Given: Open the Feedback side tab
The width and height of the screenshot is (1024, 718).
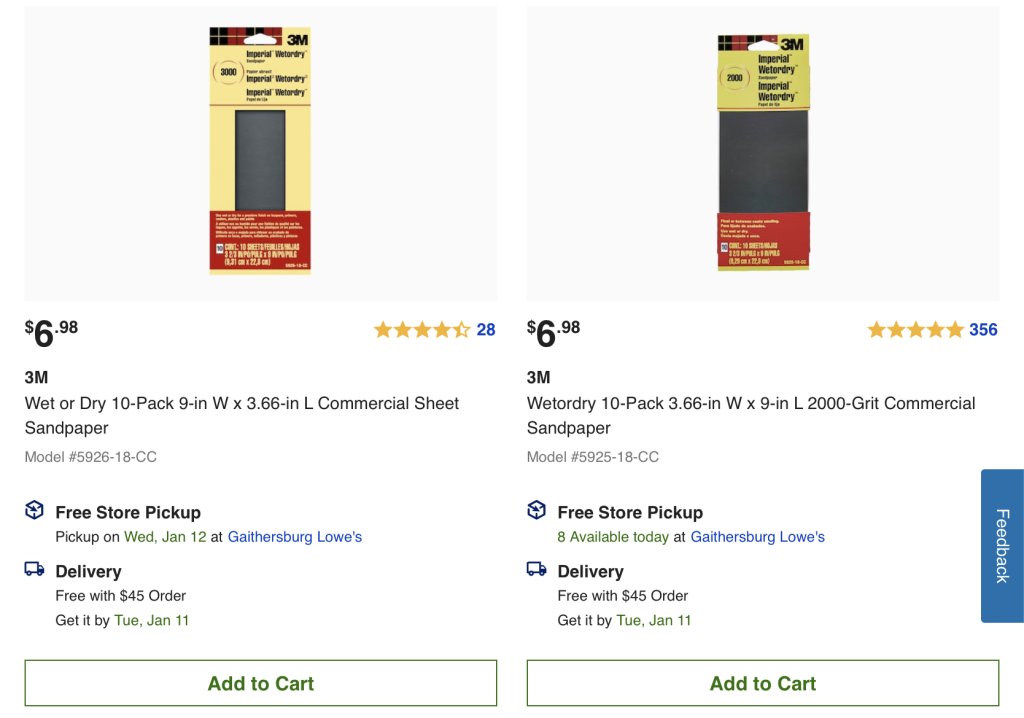Looking at the screenshot, I should click(1002, 545).
